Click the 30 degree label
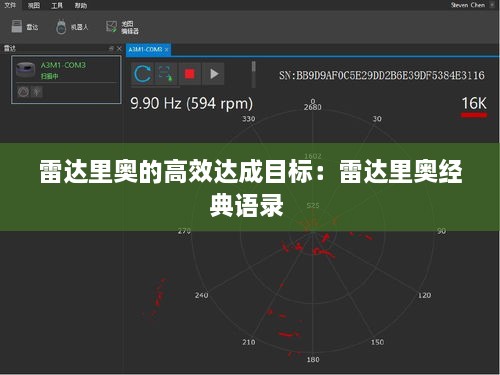The height and width of the screenshot is (375, 500). [377, 119]
